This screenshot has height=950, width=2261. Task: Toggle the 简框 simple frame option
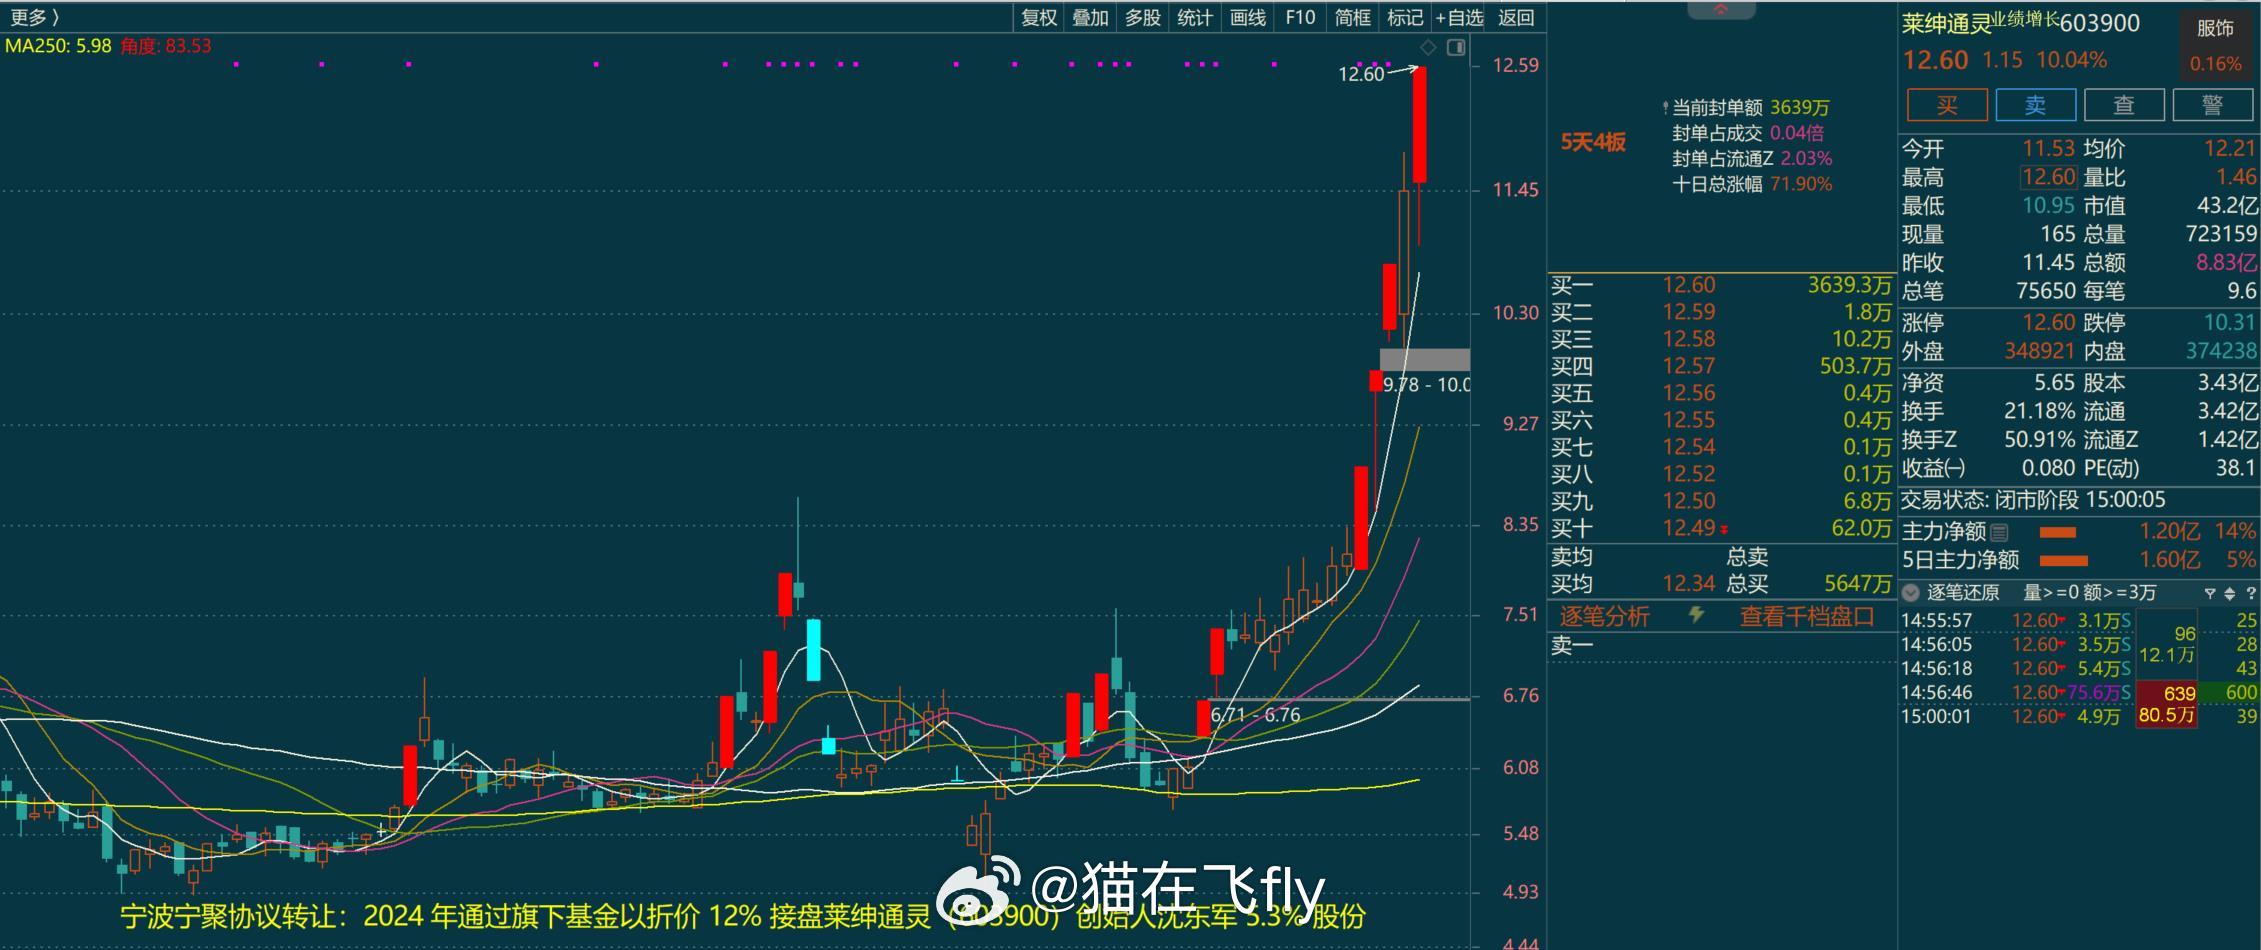(x=1352, y=17)
